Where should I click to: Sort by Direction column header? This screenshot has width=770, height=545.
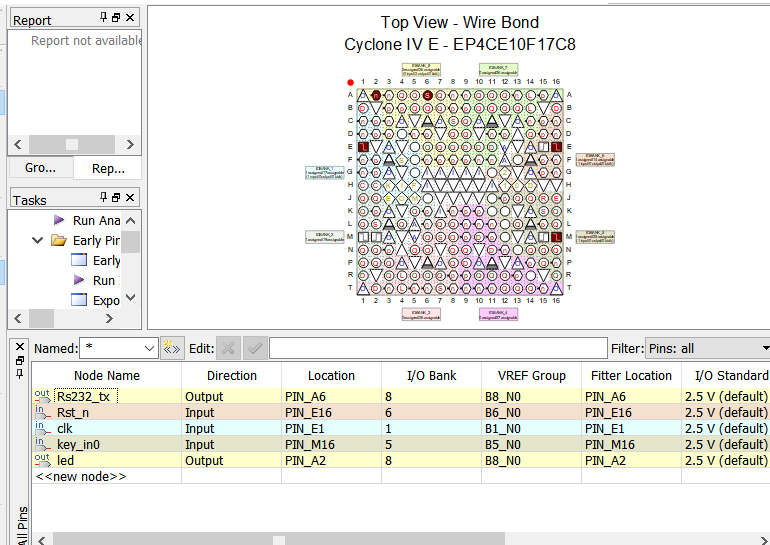click(x=232, y=376)
